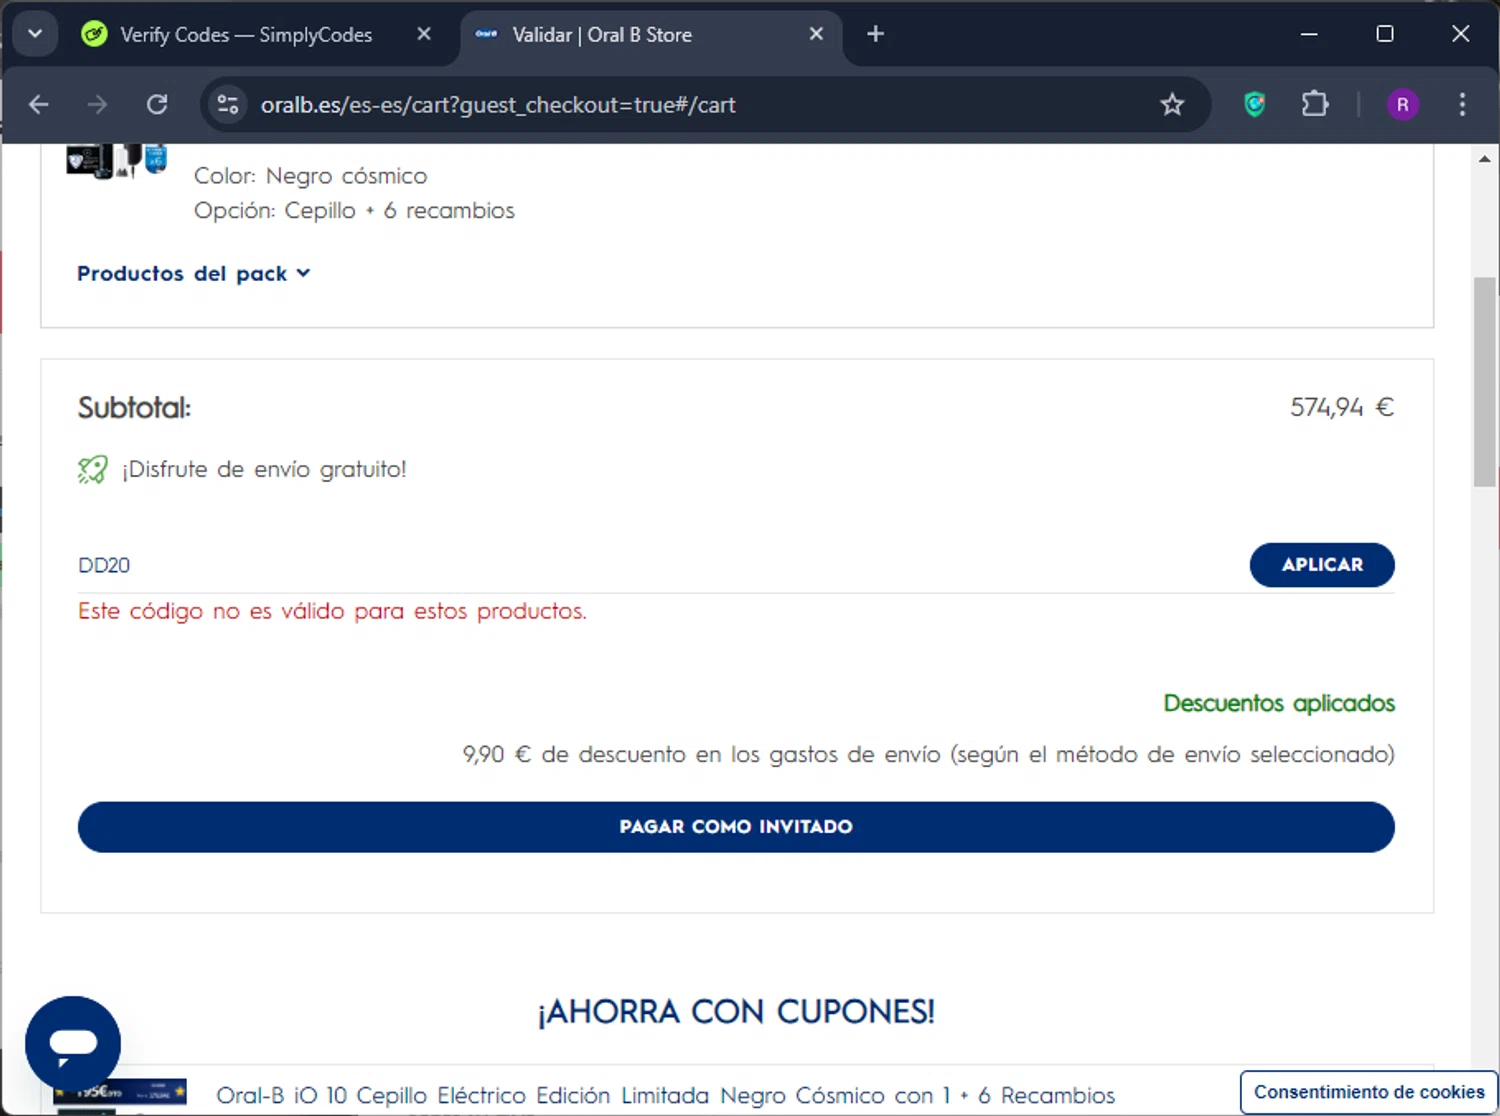Click the text Opción: Cepillo + 6 recambios

click(x=354, y=211)
